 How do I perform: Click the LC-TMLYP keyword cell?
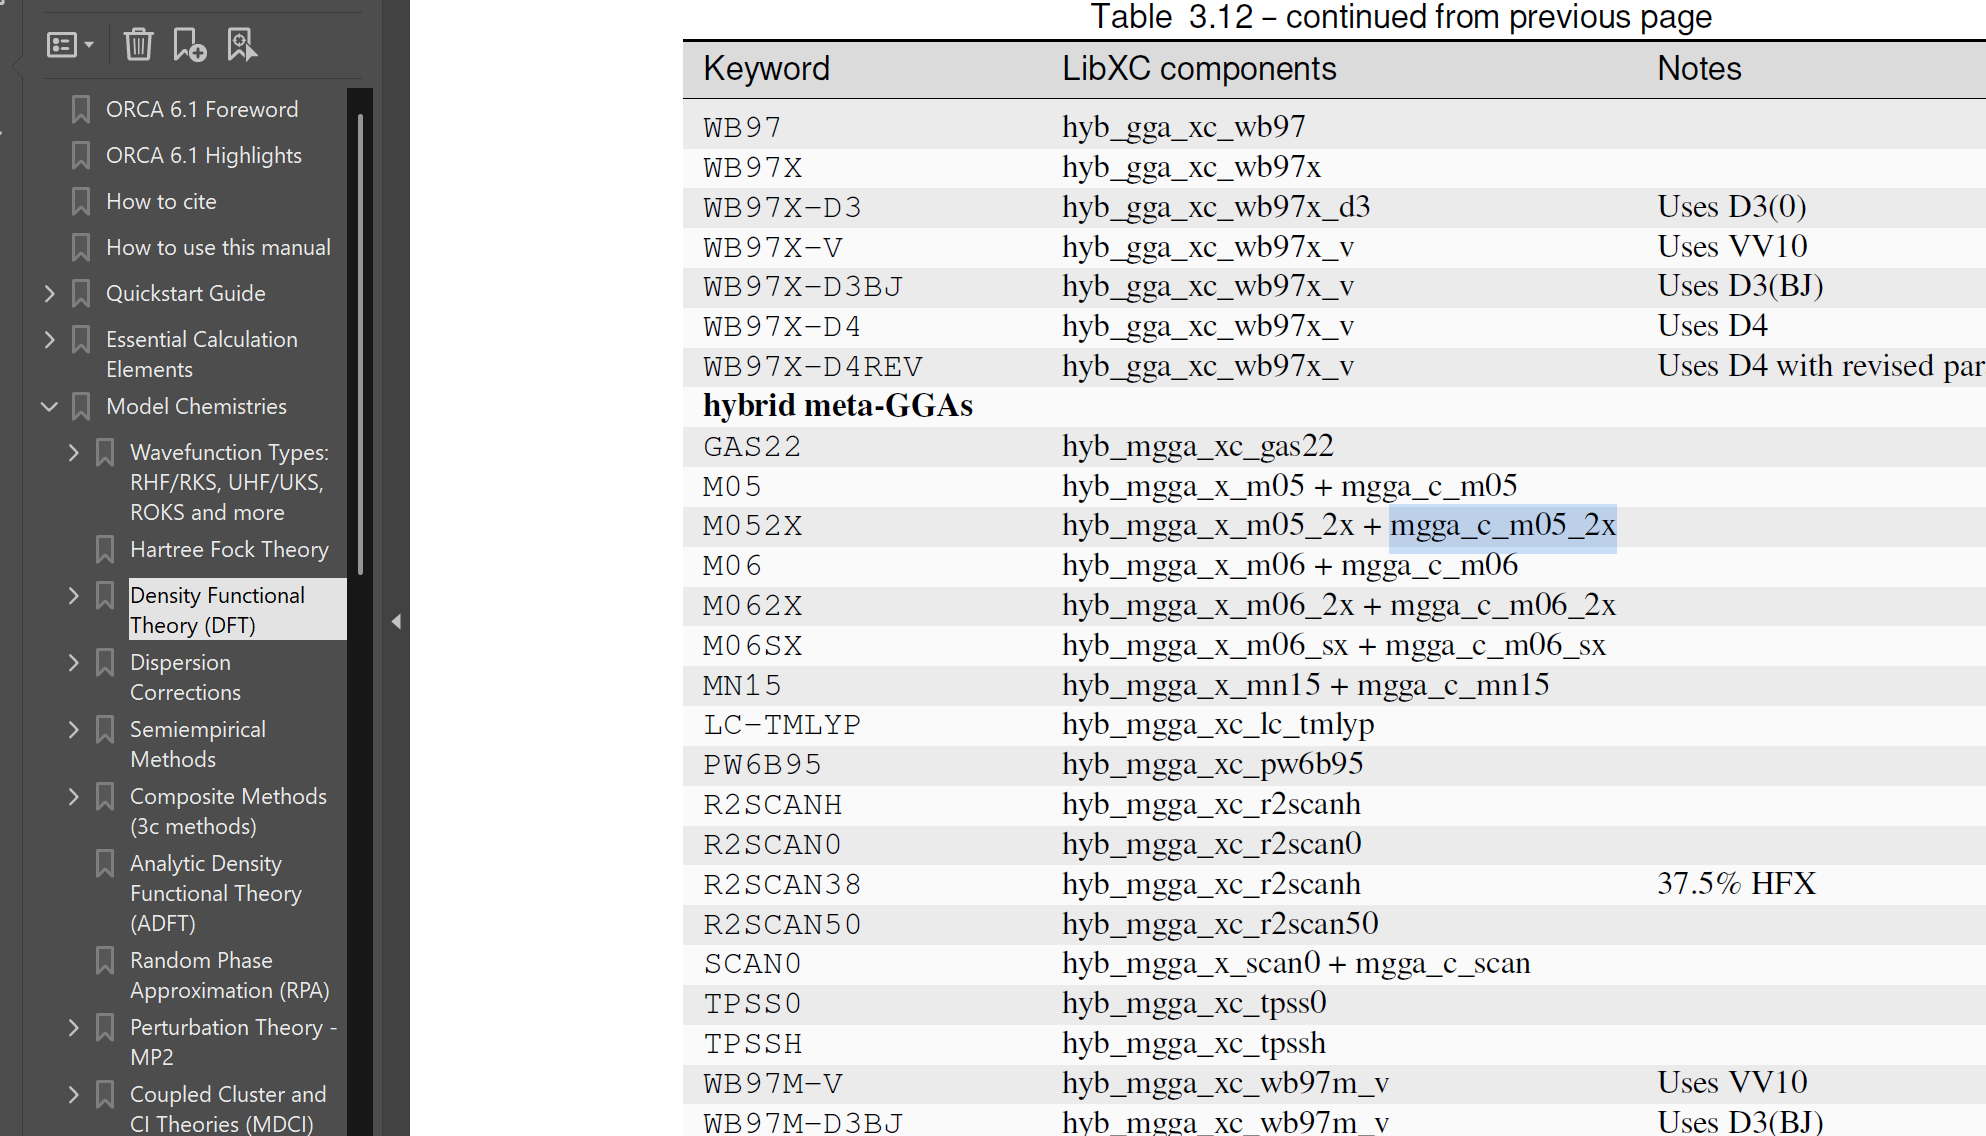pos(782,725)
